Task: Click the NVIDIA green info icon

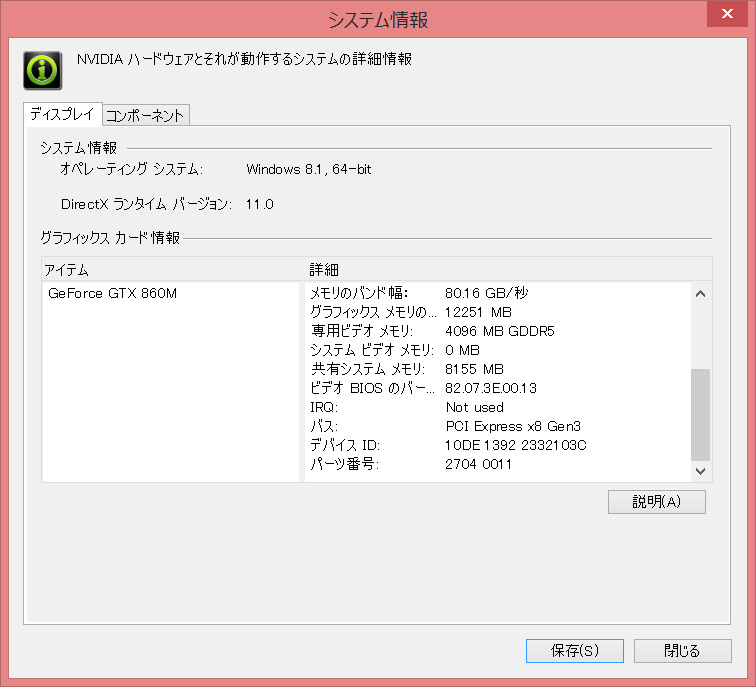Action: (x=42, y=70)
